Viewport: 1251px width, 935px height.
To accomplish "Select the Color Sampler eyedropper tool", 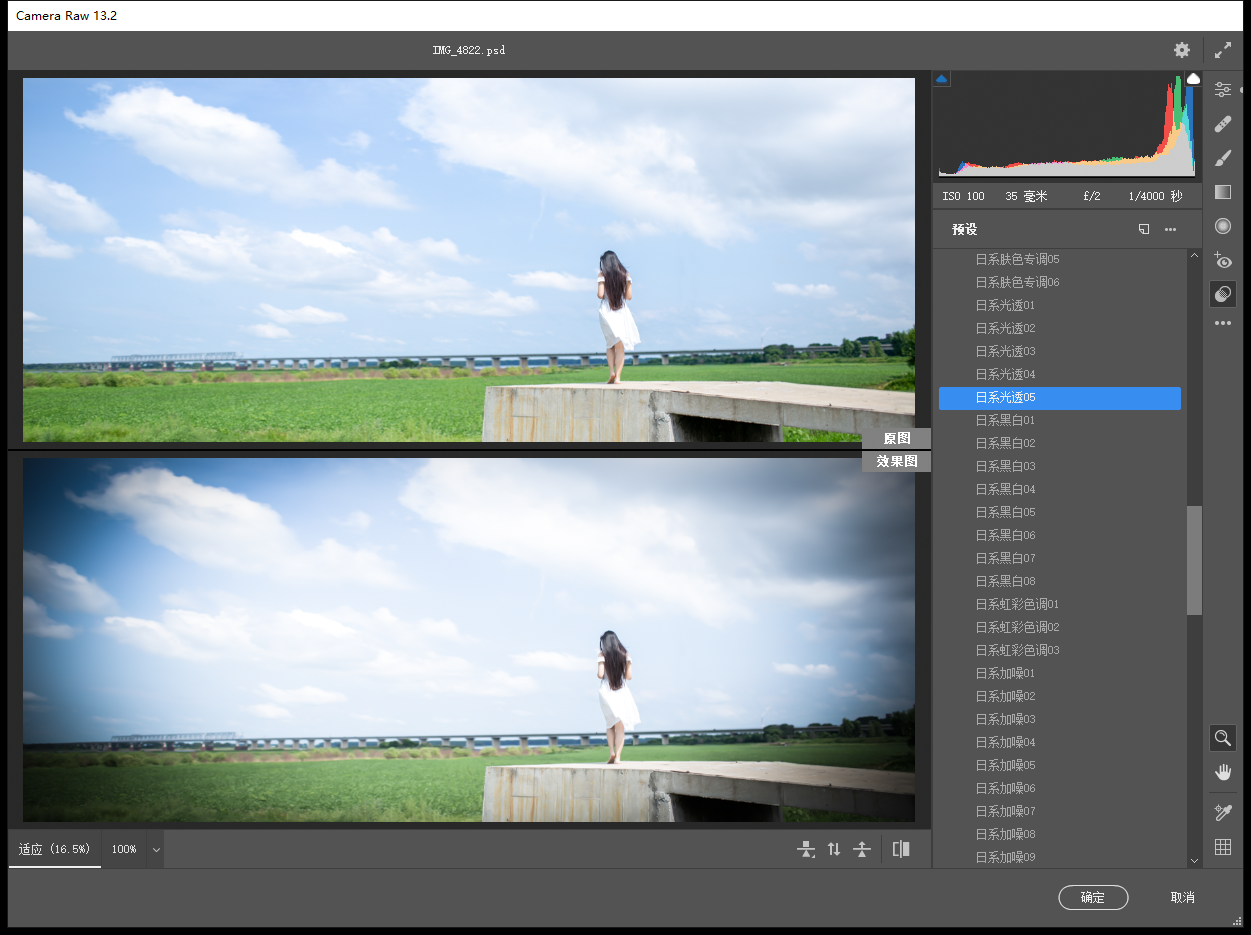I will (1222, 813).
